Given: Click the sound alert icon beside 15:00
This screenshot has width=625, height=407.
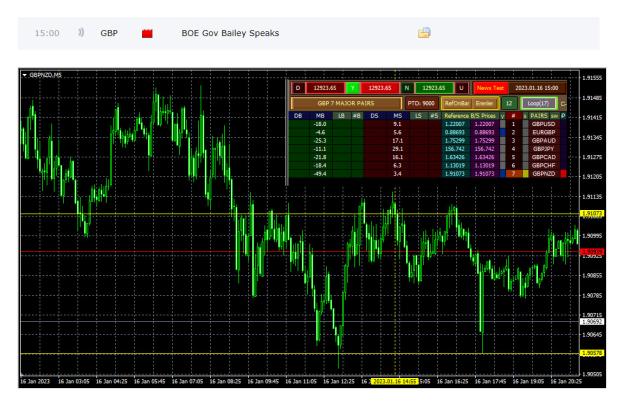Looking at the screenshot, I should (x=81, y=33).
